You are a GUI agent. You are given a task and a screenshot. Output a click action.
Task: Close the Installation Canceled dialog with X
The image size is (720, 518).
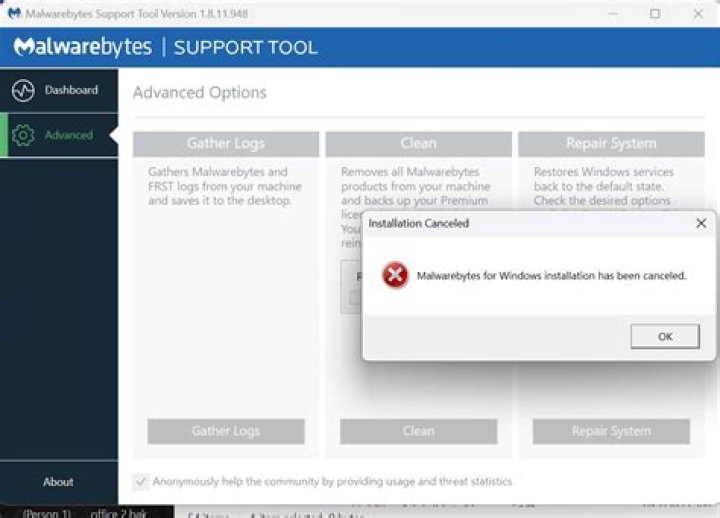[x=701, y=223]
